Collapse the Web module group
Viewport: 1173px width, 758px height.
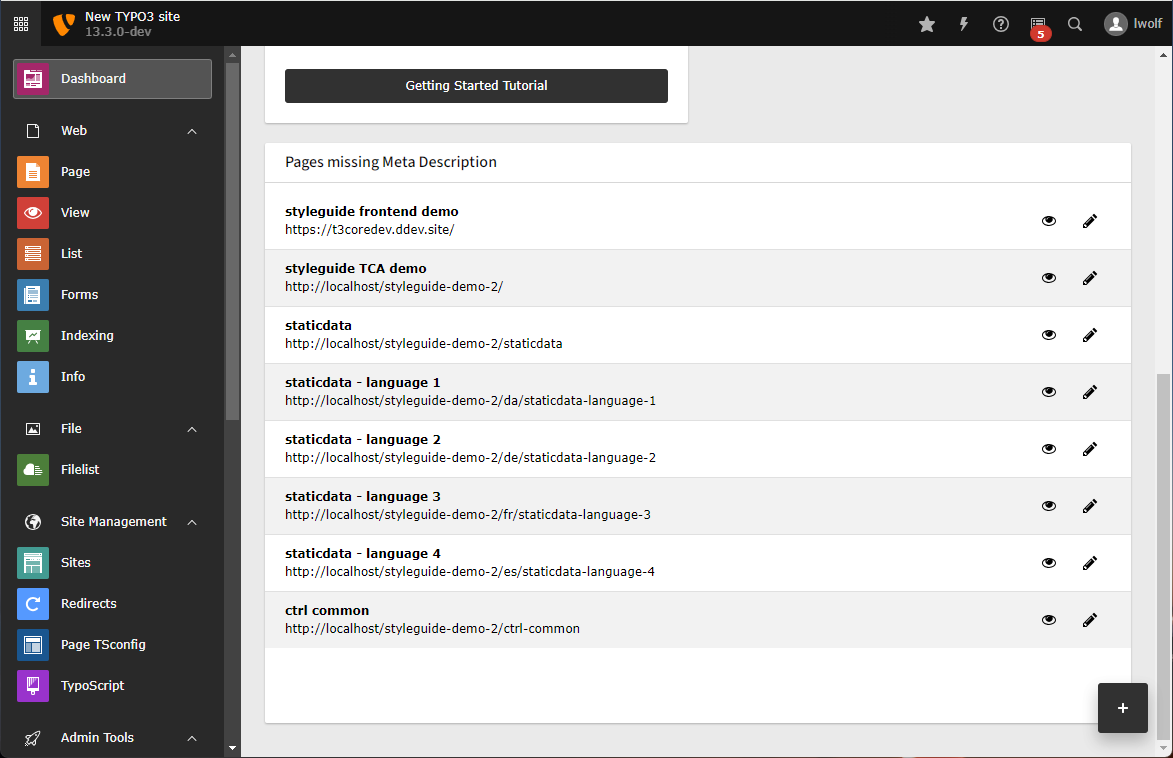192,131
